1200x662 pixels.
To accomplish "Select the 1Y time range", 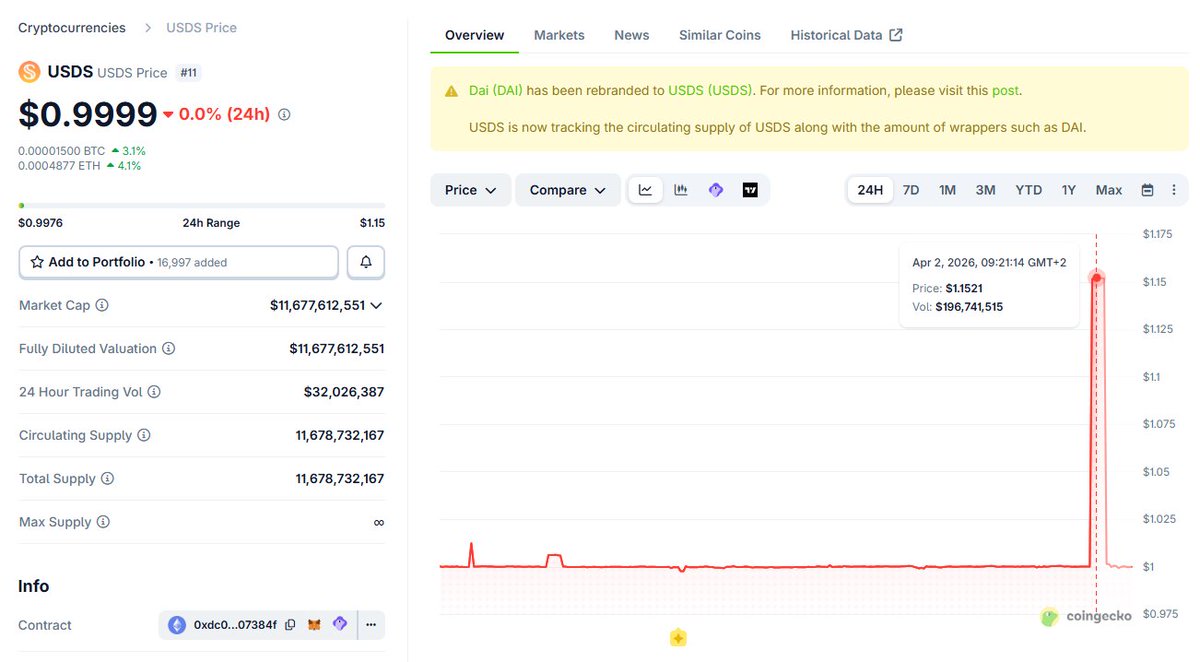I will (x=1069, y=190).
